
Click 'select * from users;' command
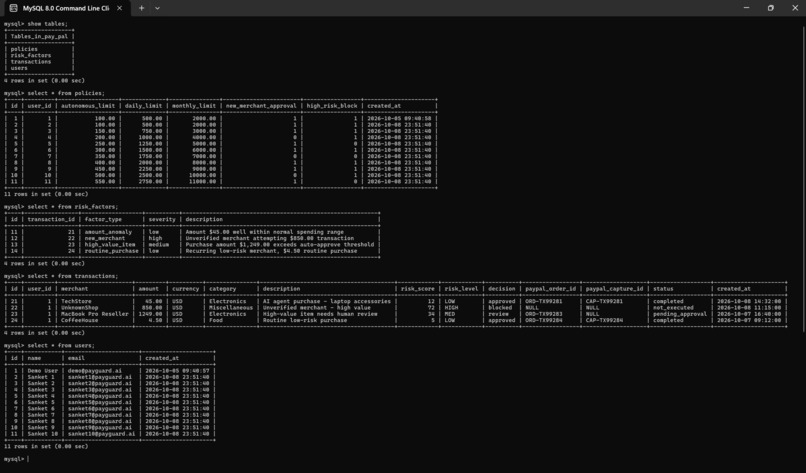[61, 345]
